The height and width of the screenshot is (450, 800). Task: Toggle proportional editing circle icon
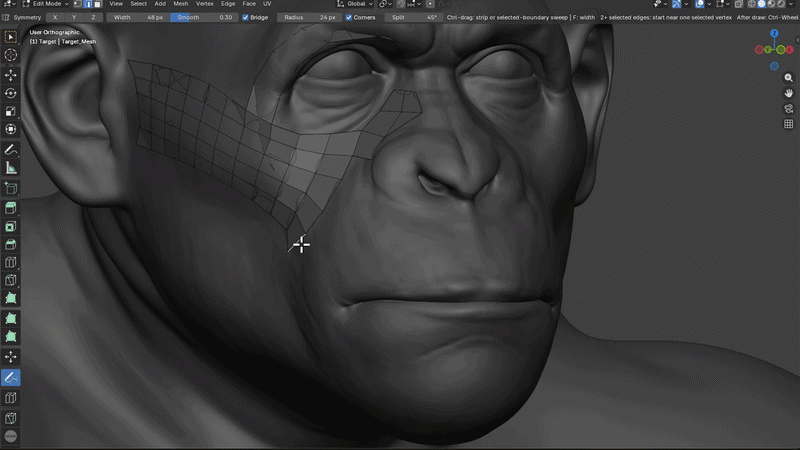point(430,4)
